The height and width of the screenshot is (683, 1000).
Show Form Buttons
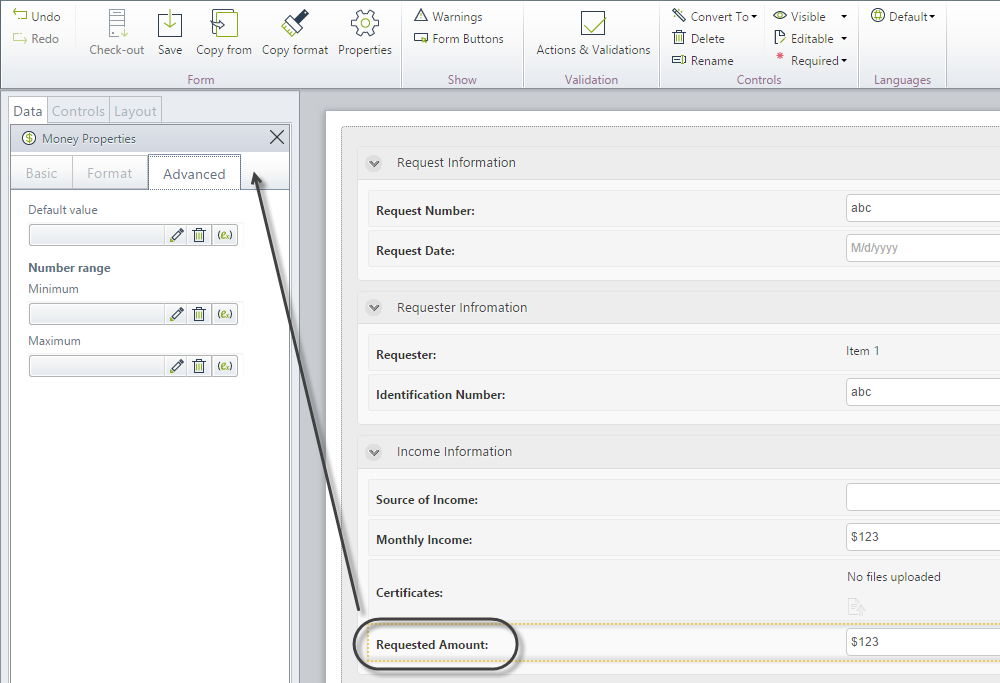[x=459, y=38]
